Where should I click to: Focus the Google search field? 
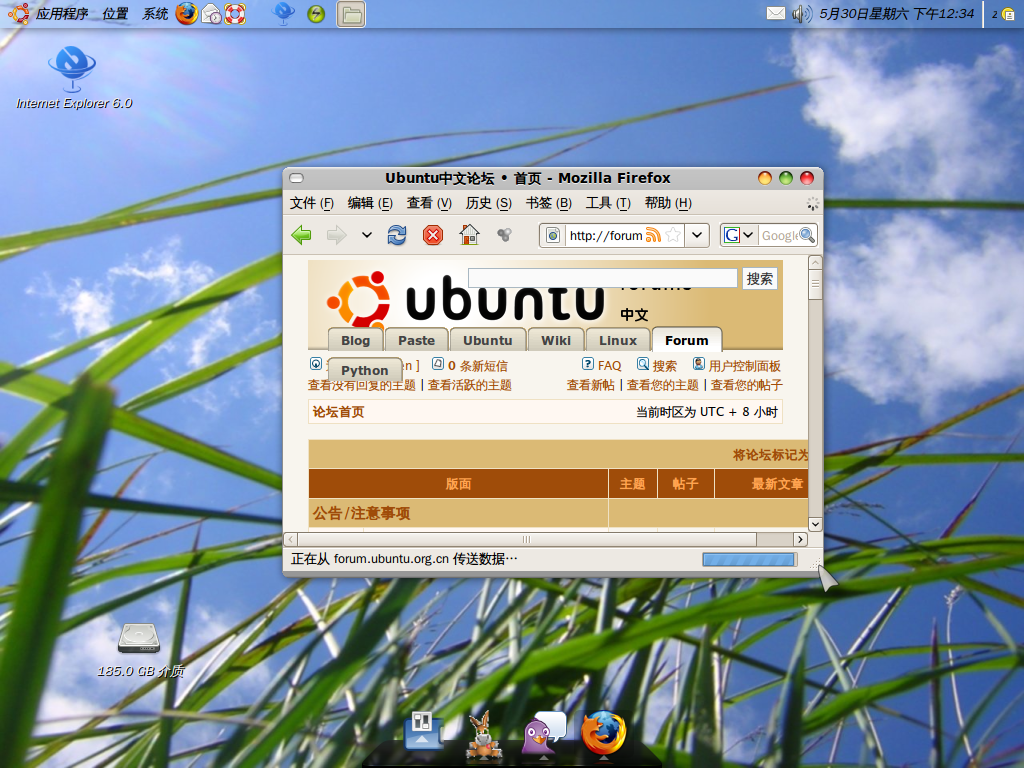[x=779, y=235]
